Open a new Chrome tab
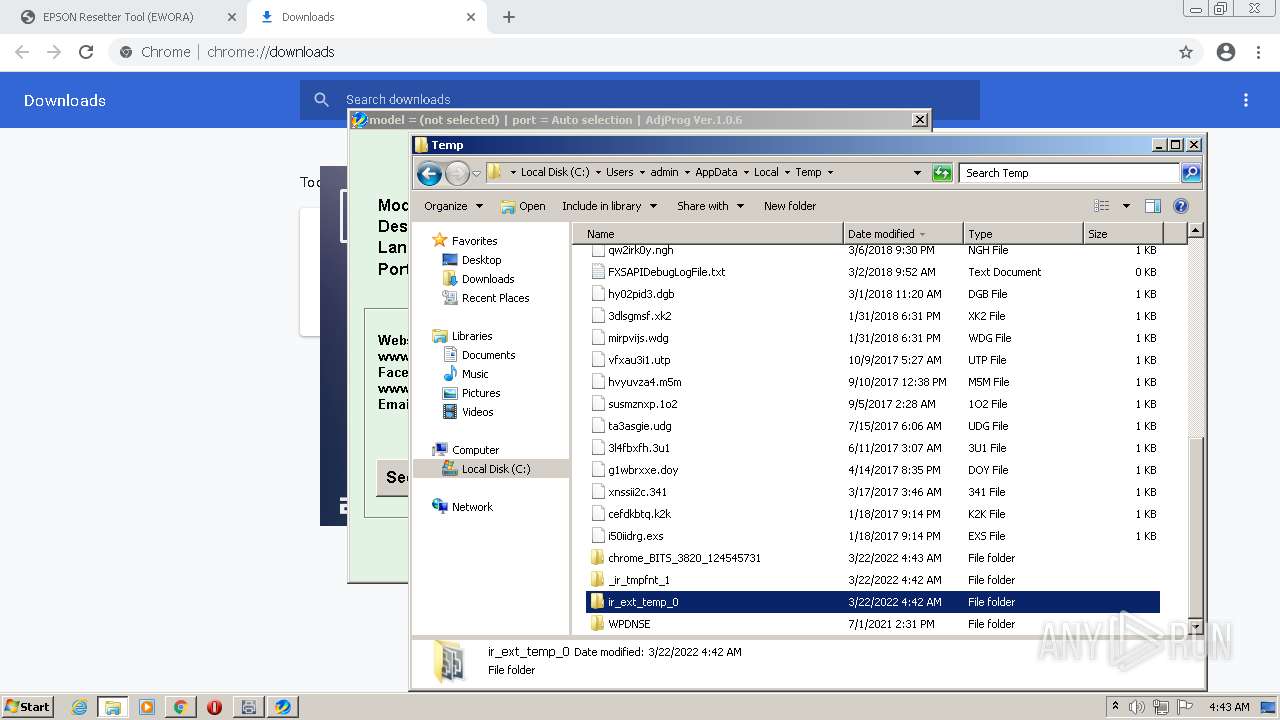This screenshot has height=720, width=1280. click(509, 17)
